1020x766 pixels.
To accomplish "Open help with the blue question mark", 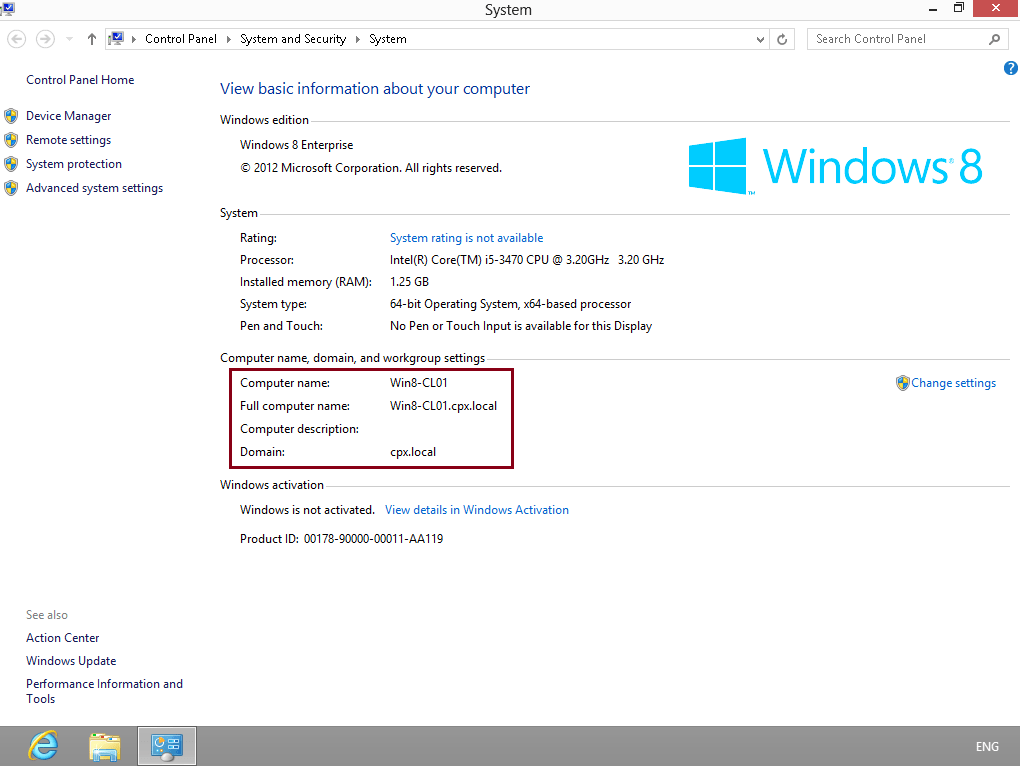I will click(1011, 68).
